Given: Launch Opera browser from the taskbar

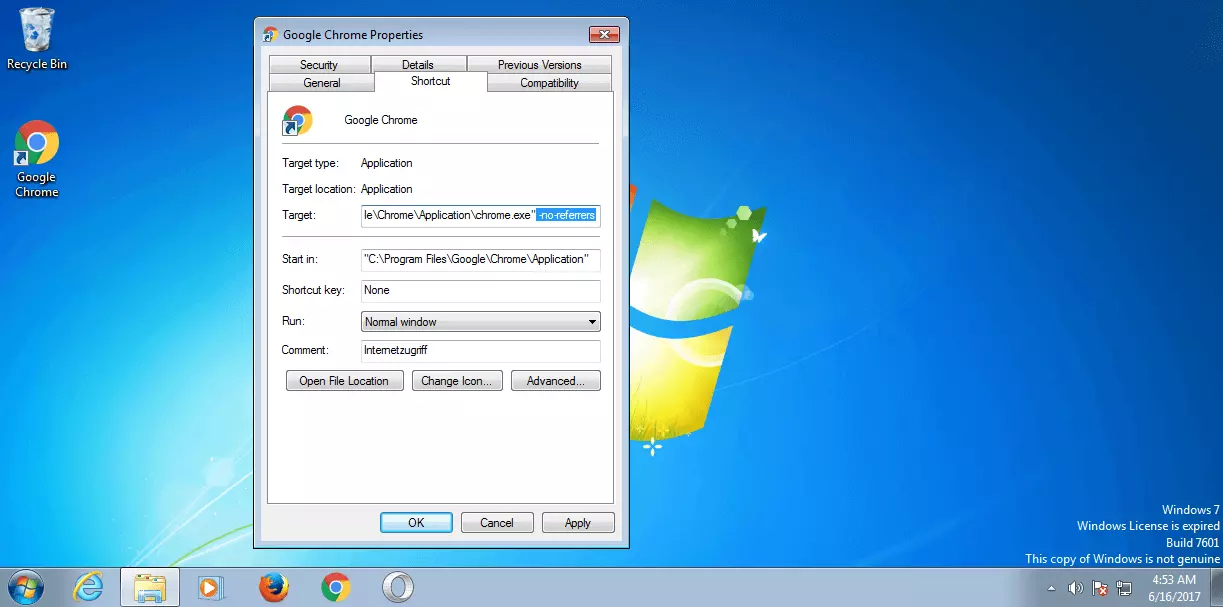Looking at the screenshot, I should click(x=397, y=588).
